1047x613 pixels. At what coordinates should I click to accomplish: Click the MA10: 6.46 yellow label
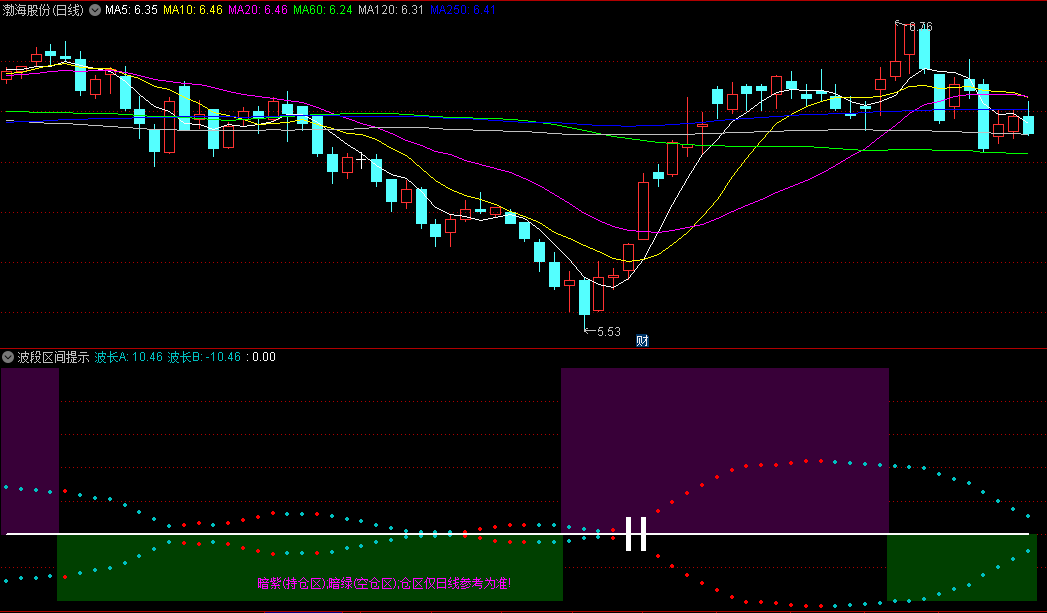click(193, 10)
